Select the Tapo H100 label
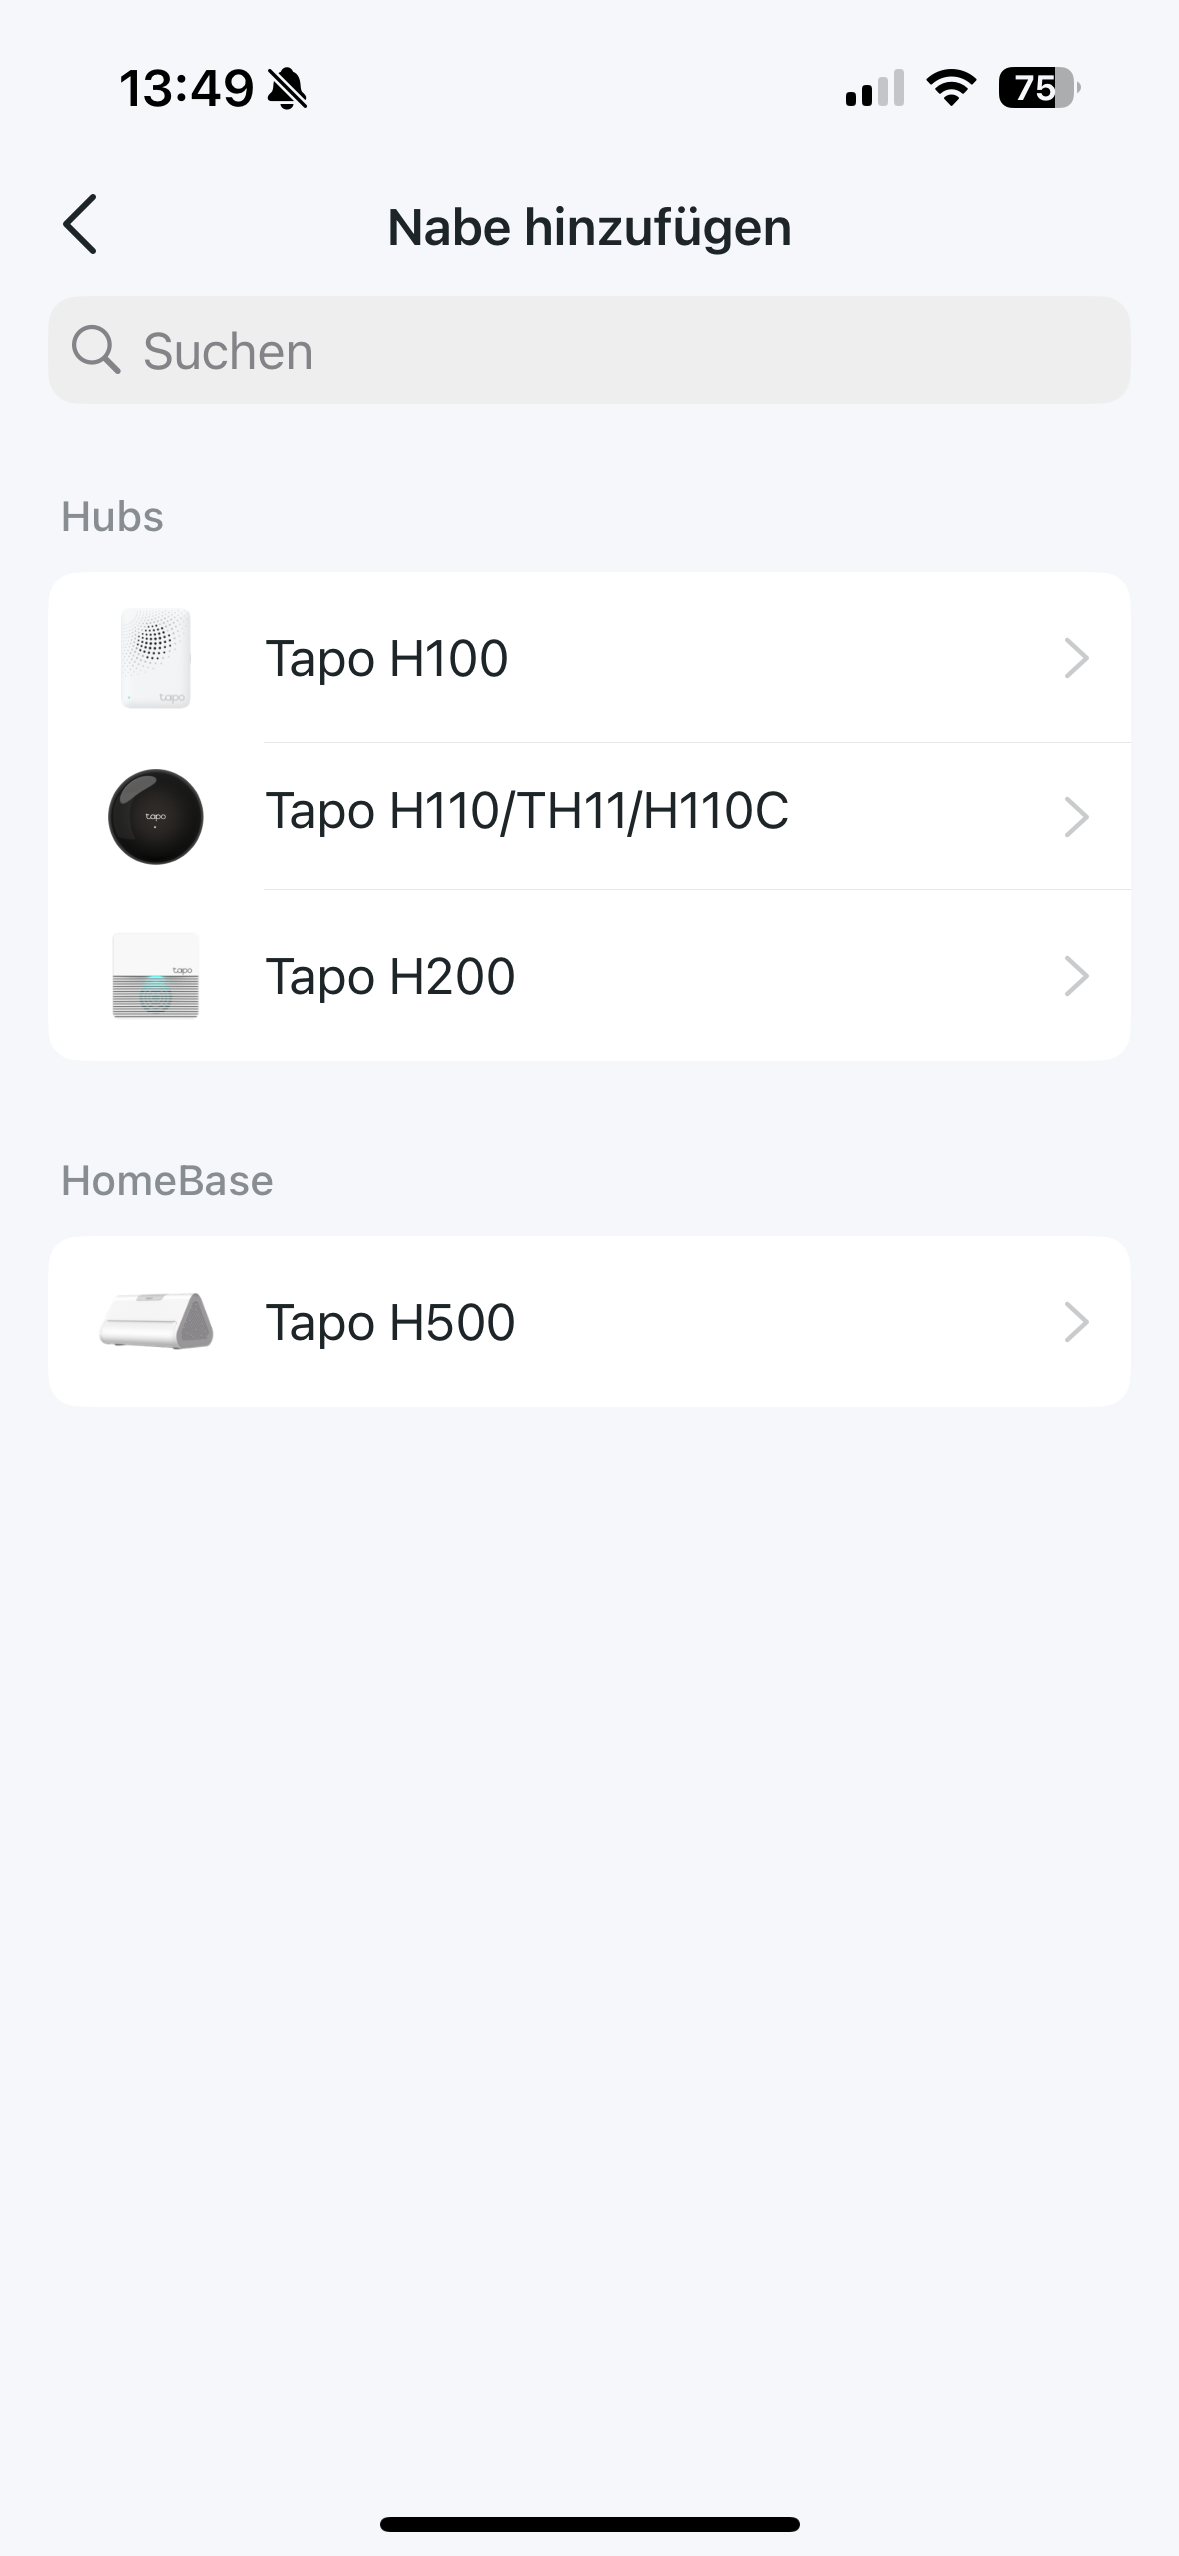The height and width of the screenshot is (2556, 1179). (387, 659)
